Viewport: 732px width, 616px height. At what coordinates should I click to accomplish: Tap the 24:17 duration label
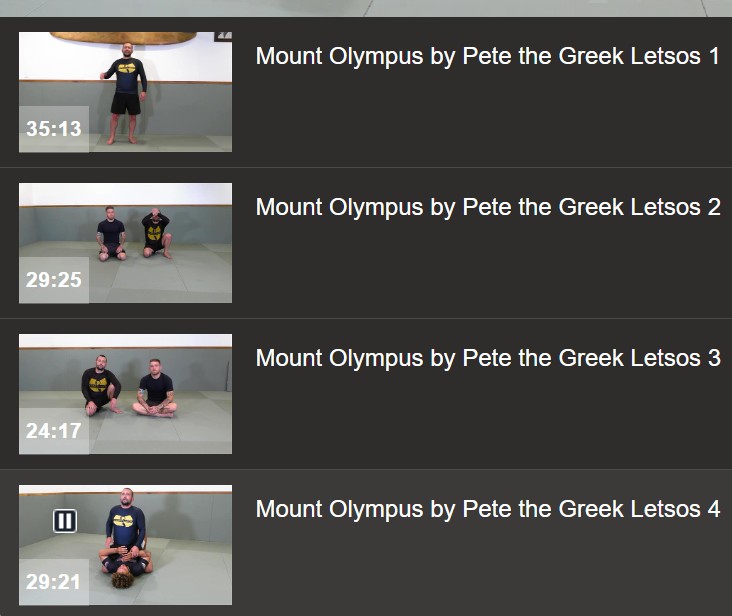pyautogui.click(x=54, y=431)
